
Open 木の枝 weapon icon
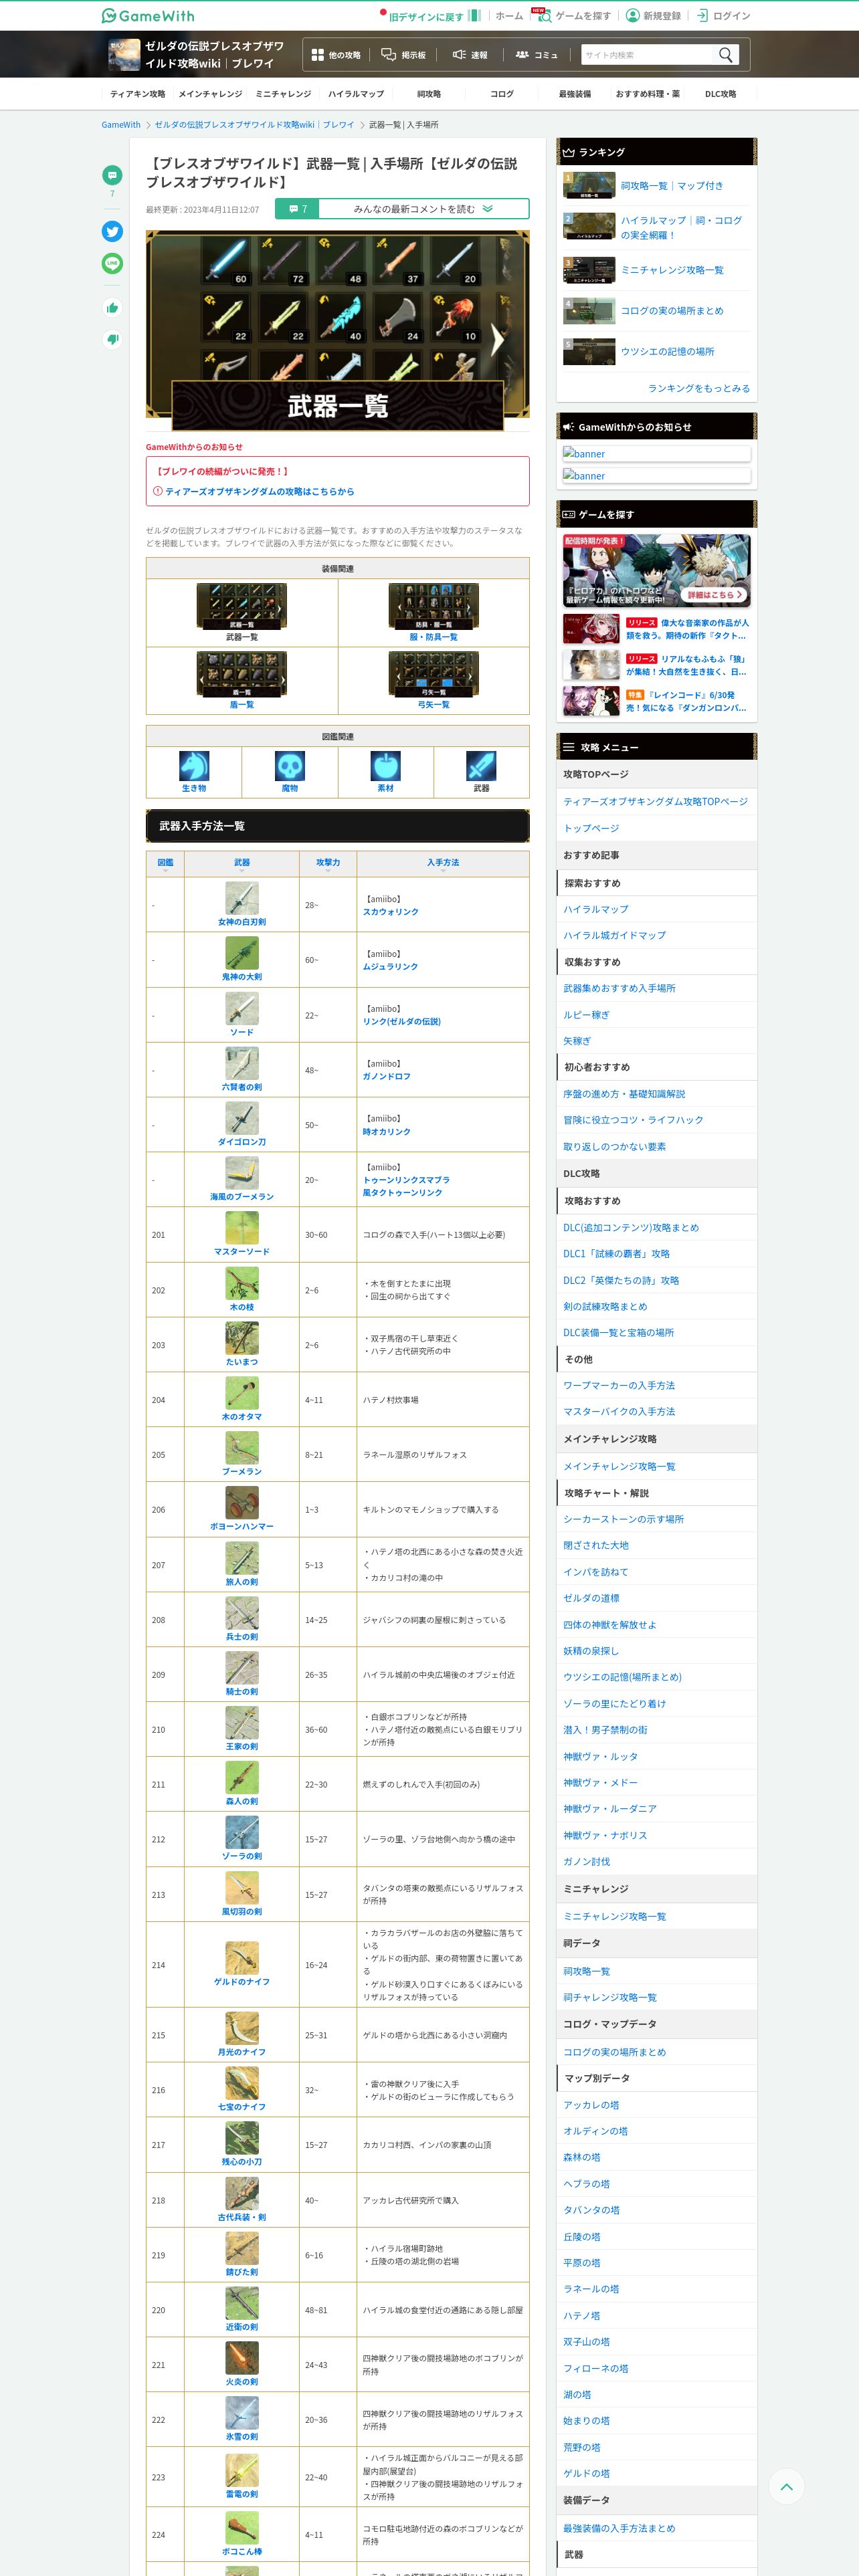242,1283
